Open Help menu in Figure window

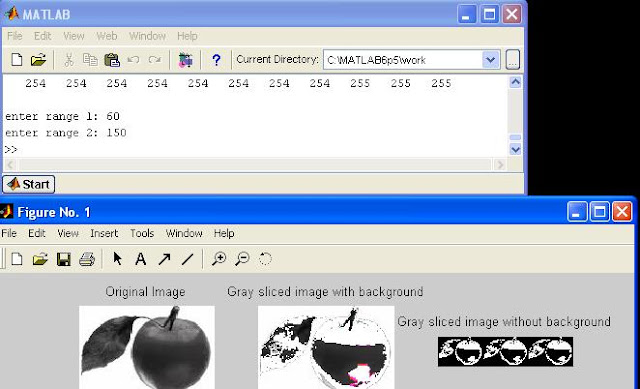[x=224, y=233]
